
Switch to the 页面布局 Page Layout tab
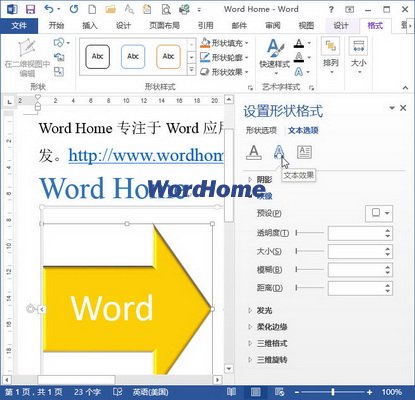164,26
